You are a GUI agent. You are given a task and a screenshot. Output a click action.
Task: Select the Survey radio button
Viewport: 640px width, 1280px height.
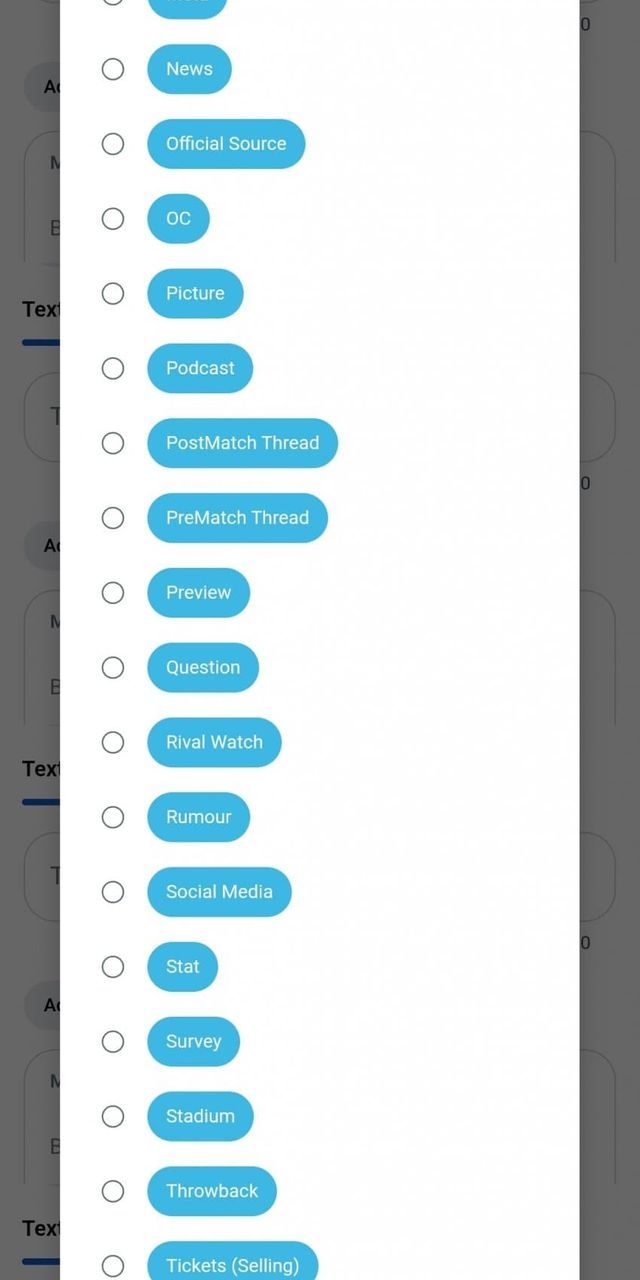pos(113,1042)
